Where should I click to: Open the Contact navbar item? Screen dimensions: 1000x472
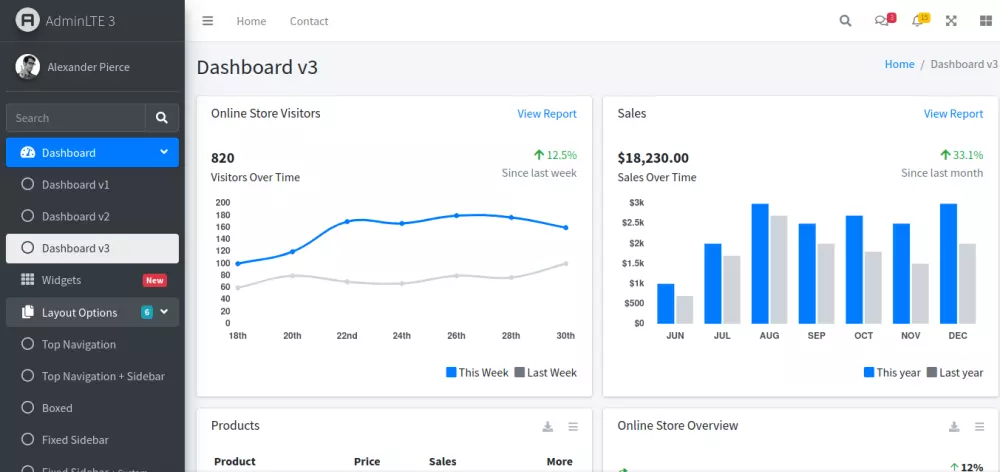point(309,21)
